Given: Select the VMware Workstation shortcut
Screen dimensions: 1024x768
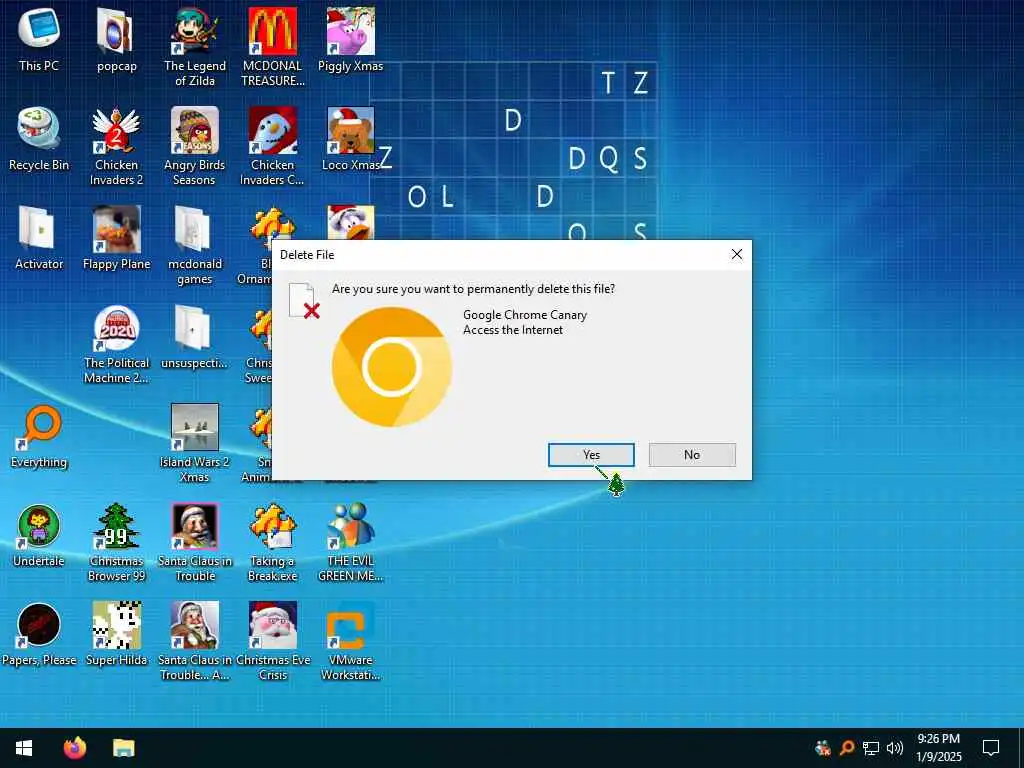Looking at the screenshot, I should (x=351, y=643).
